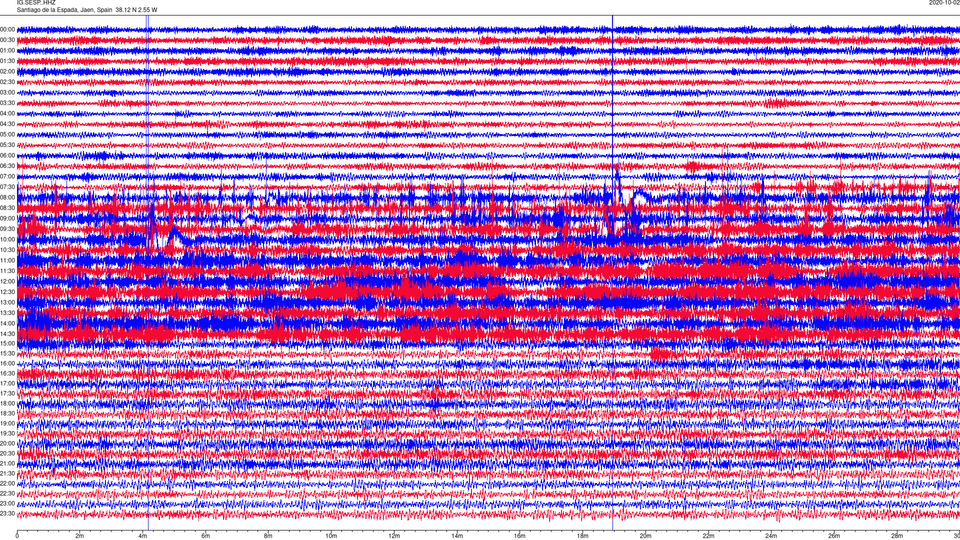Select the 09:00 trace label

[x=7, y=219]
